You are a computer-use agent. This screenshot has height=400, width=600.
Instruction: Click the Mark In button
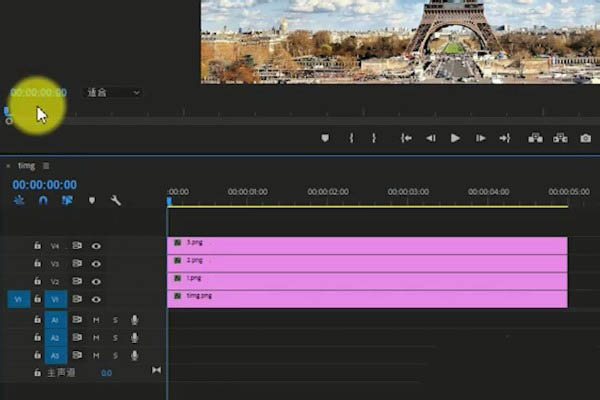point(351,138)
